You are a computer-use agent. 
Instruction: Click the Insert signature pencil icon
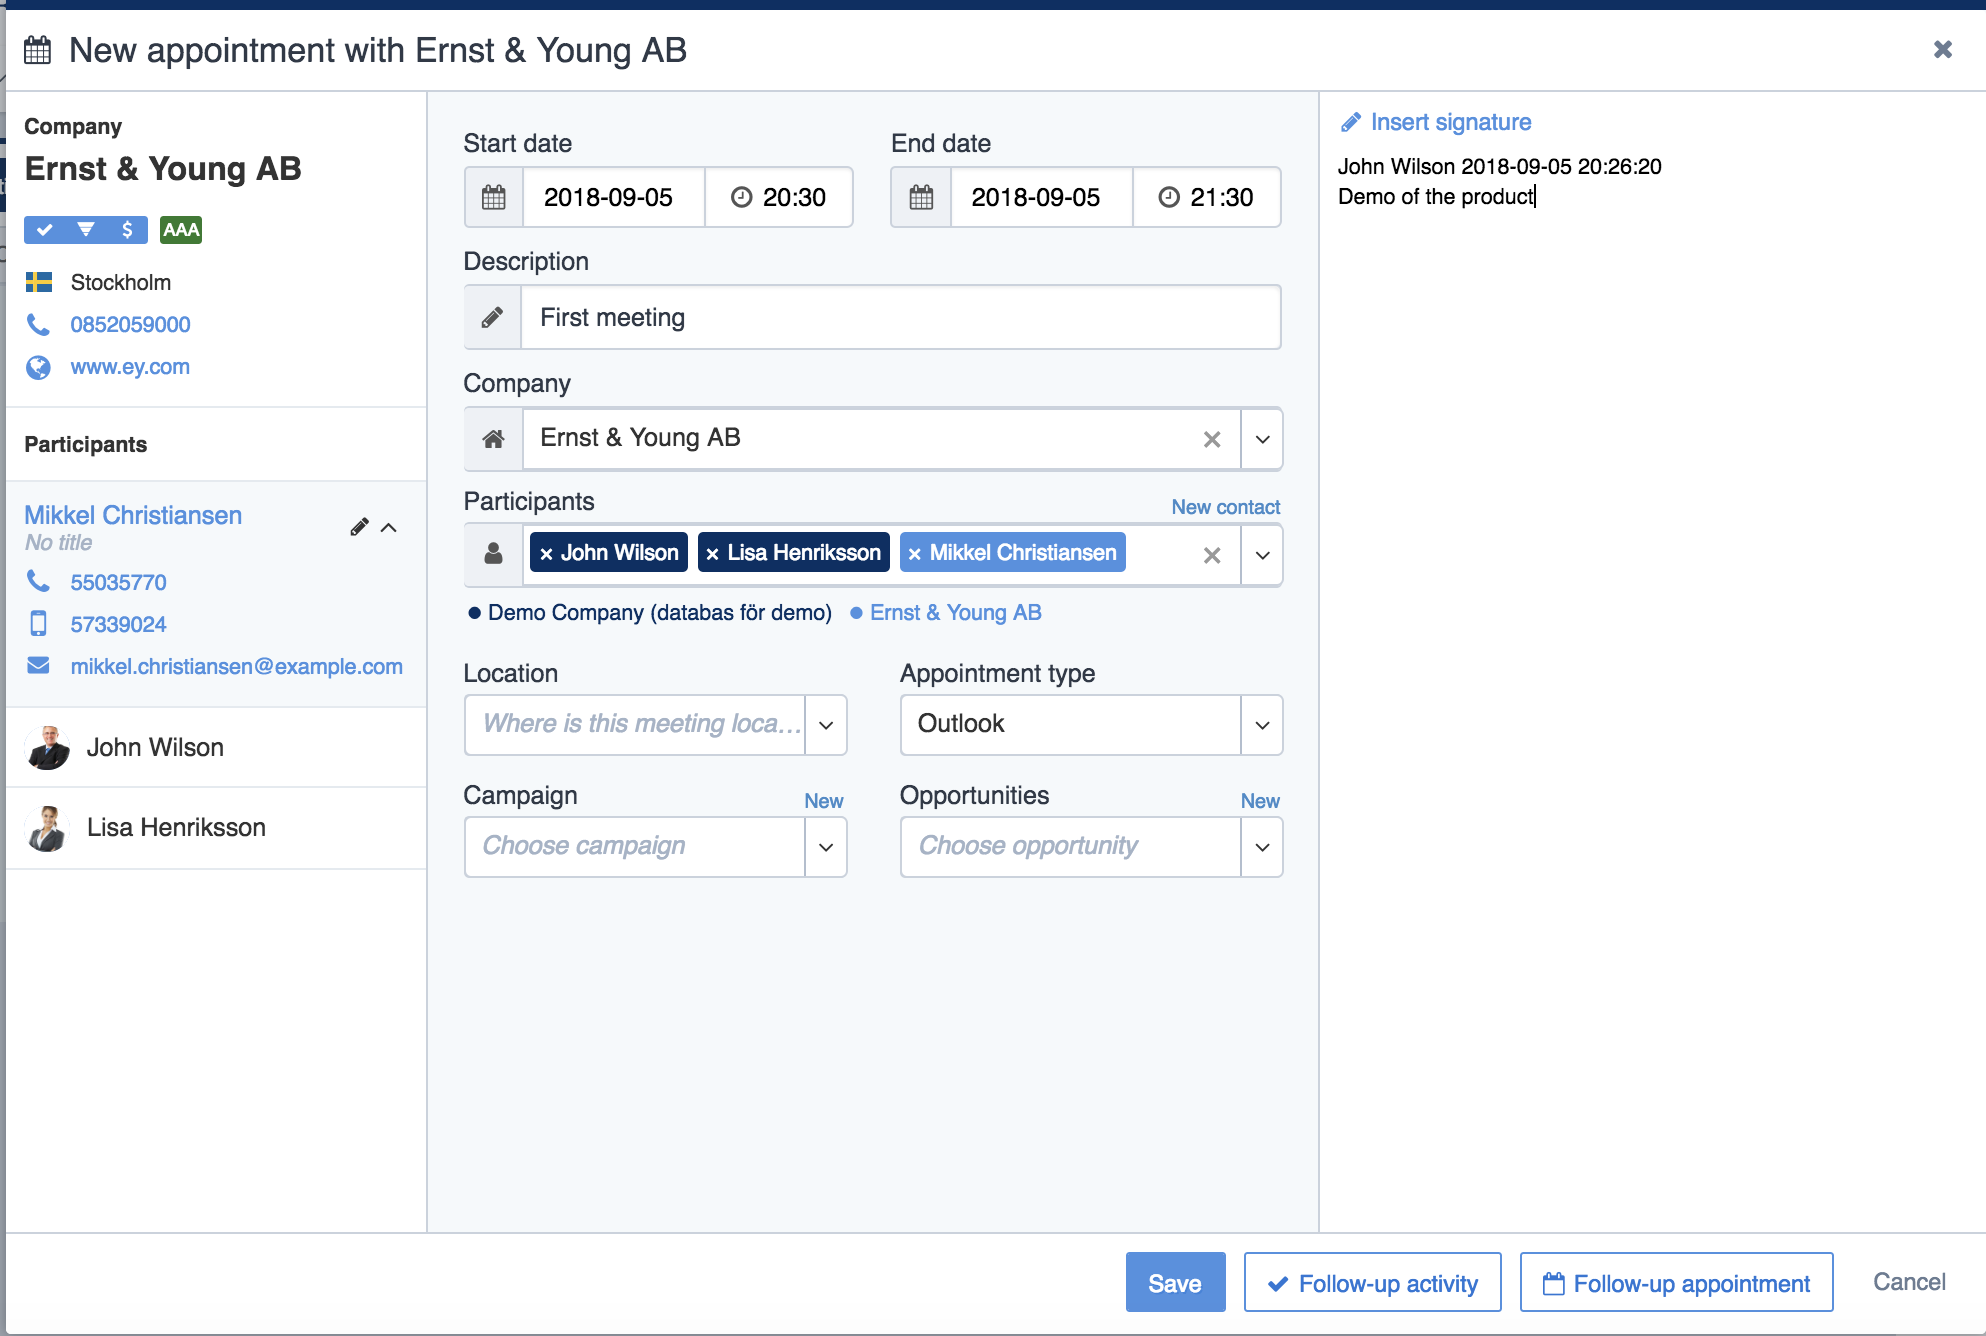pyautogui.click(x=1351, y=122)
